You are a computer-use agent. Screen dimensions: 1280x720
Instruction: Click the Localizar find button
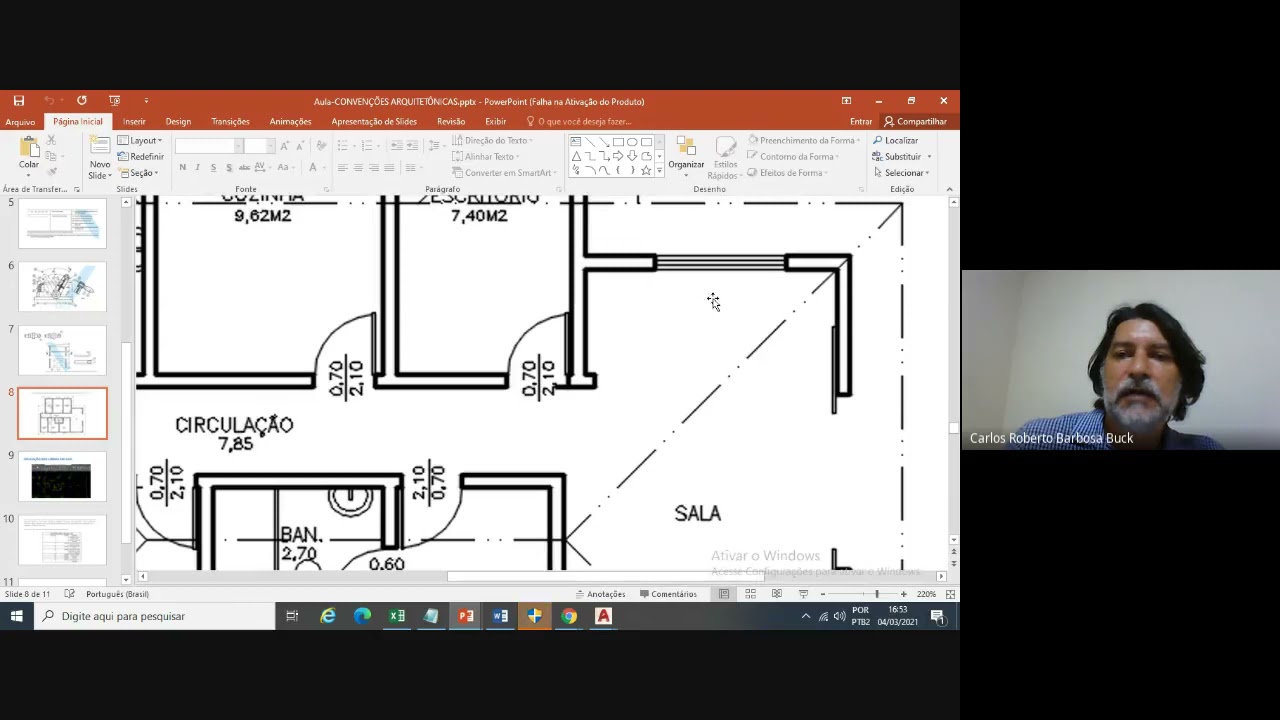coord(896,141)
